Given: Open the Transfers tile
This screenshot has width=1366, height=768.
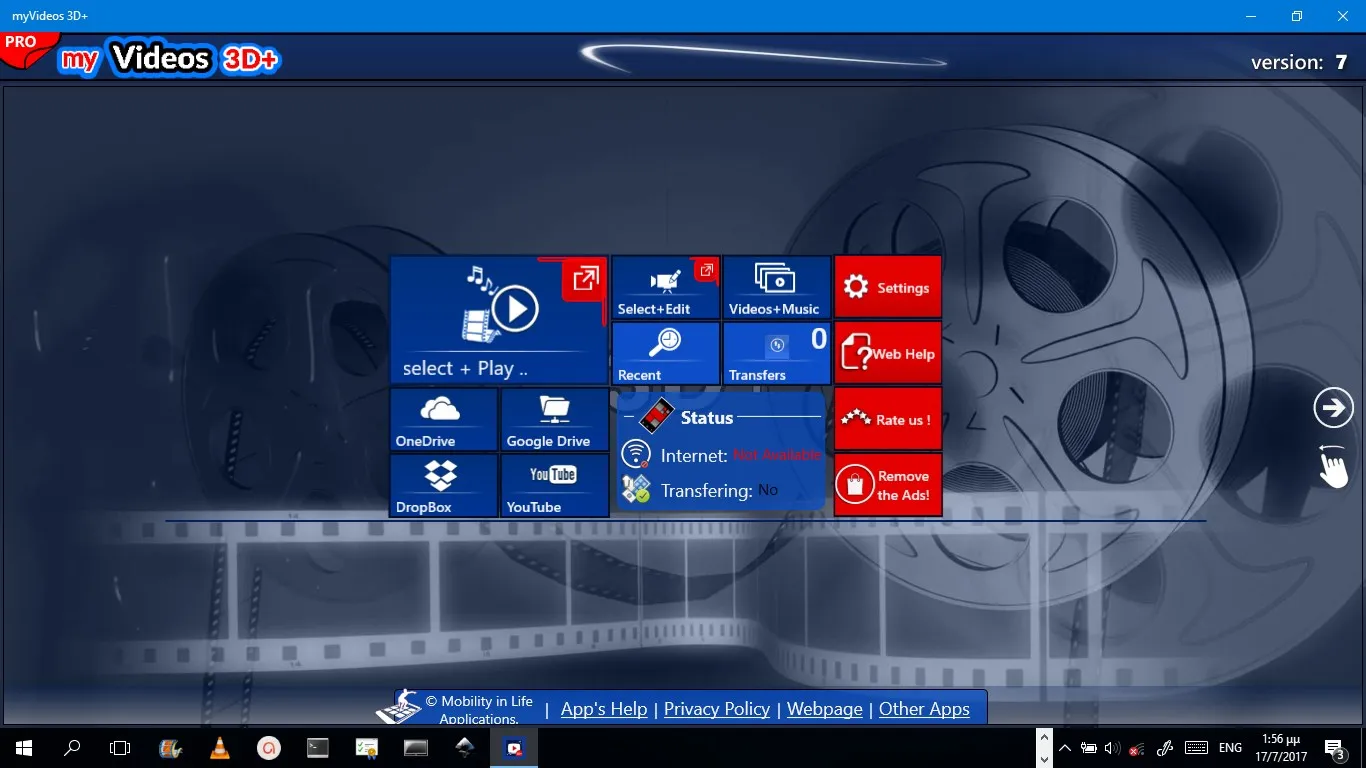Looking at the screenshot, I should 776,353.
